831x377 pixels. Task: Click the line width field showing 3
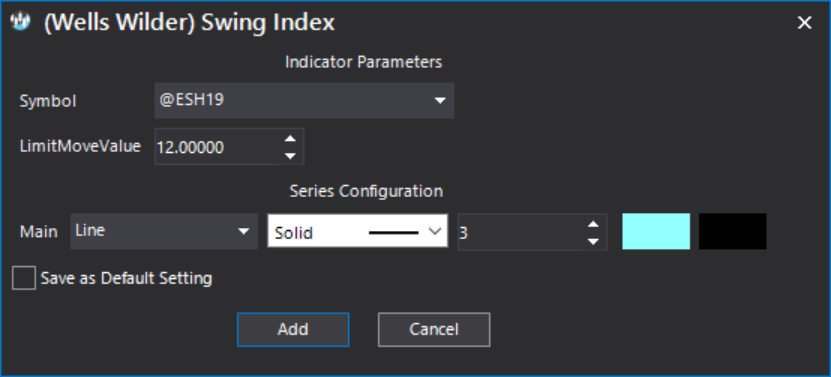click(x=519, y=232)
